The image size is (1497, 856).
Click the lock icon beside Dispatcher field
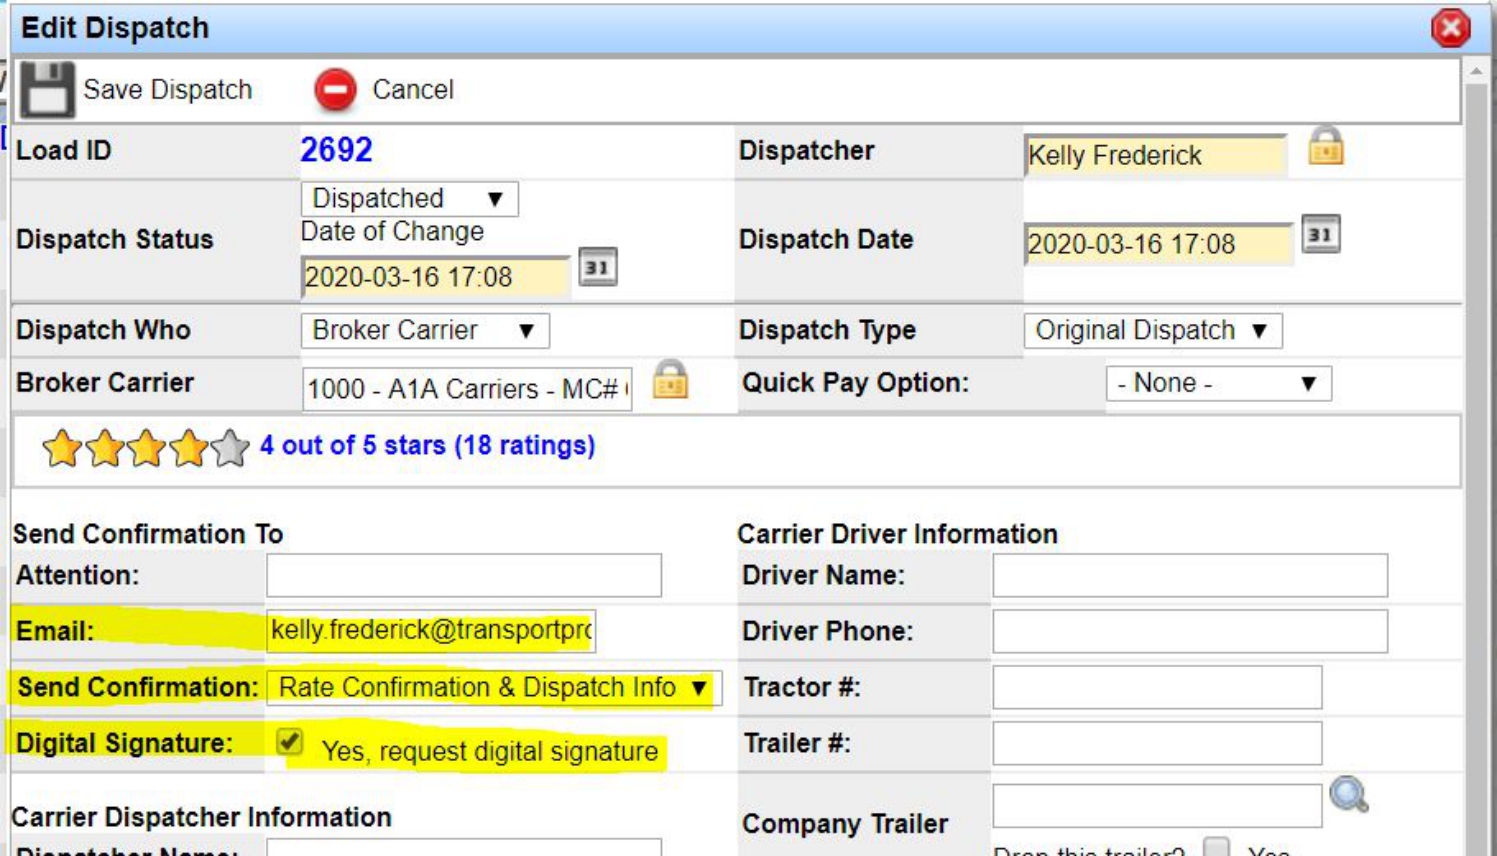[x=1326, y=147]
